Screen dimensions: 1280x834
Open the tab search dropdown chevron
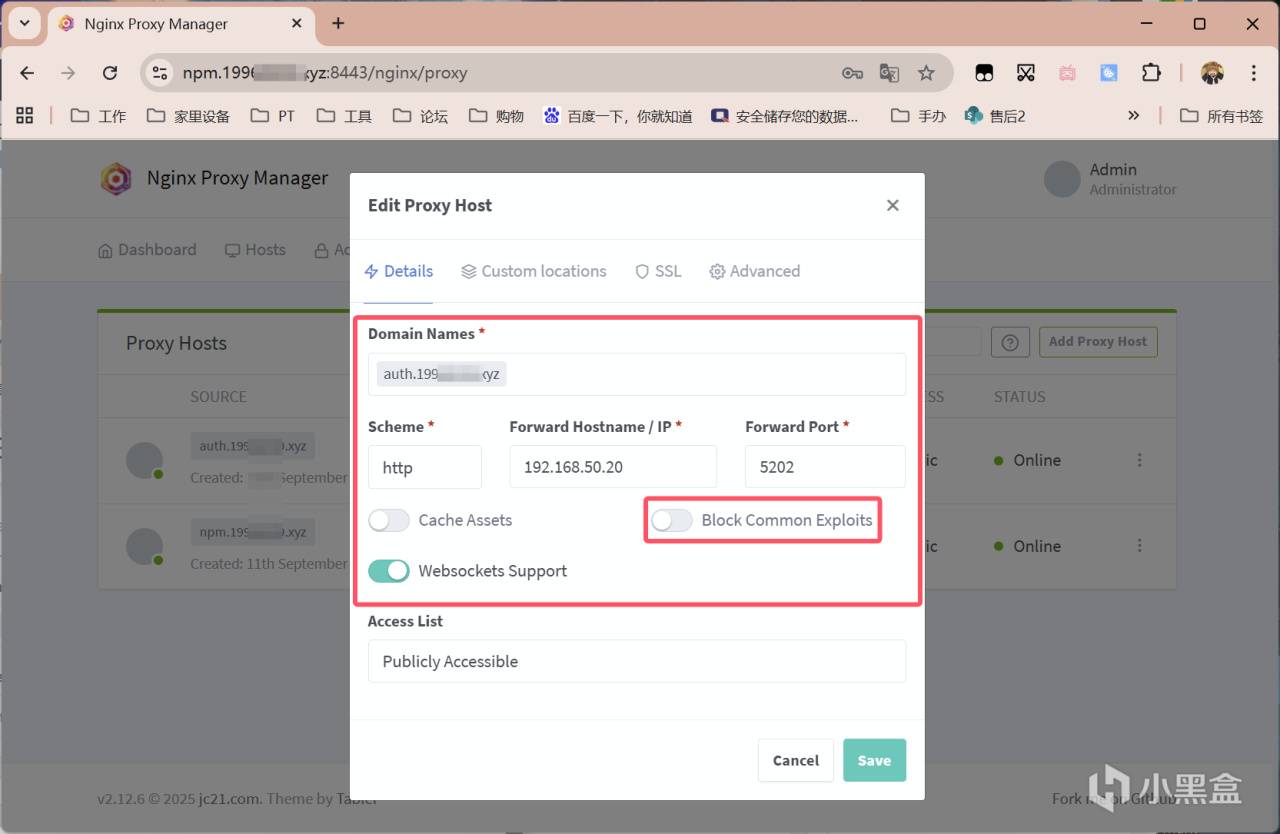[24, 23]
